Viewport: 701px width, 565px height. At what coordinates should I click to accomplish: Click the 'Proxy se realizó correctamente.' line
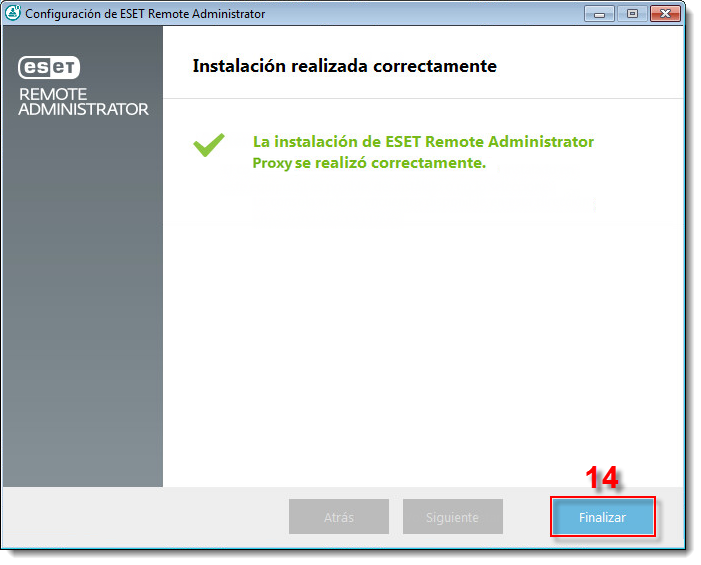(369, 163)
